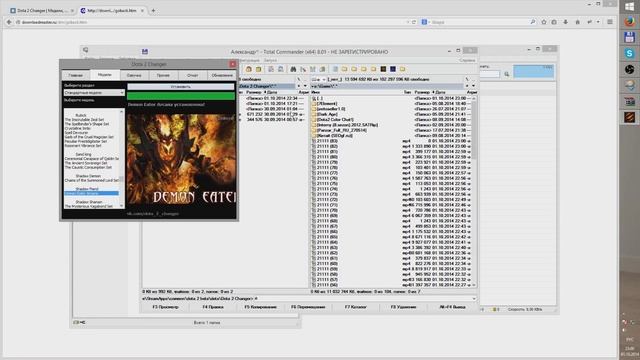Screen dimensions: 640x360
Task: Open Стандартные модели section dropdown
Action: point(94,93)
